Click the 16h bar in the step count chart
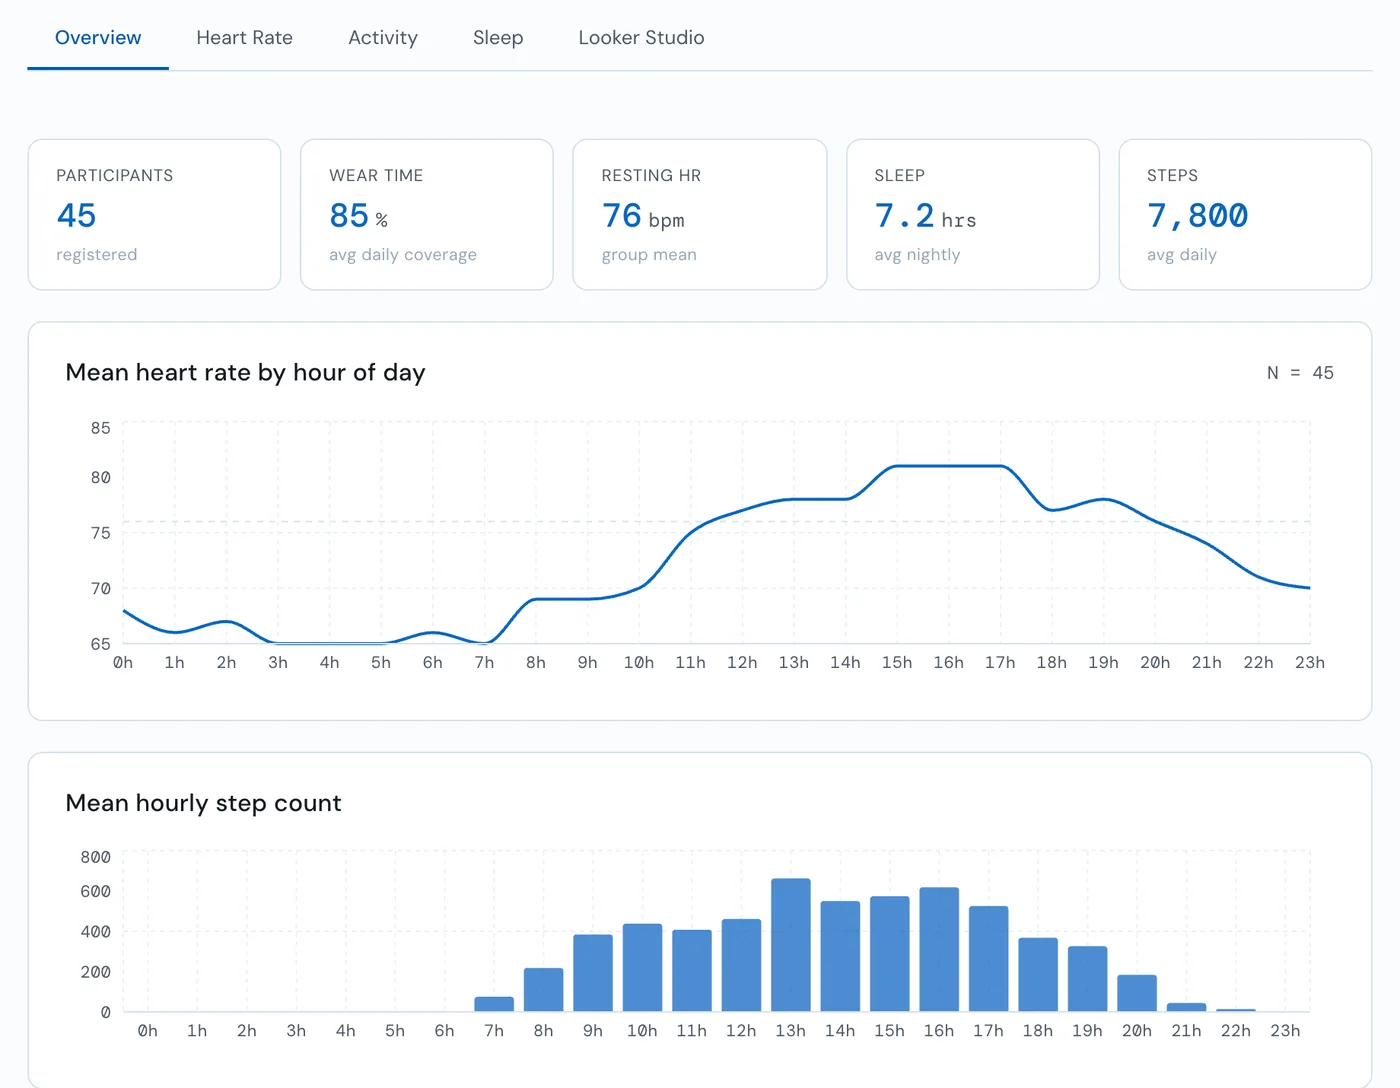This screenshot has width=1400, height=1088. (939, 950)
